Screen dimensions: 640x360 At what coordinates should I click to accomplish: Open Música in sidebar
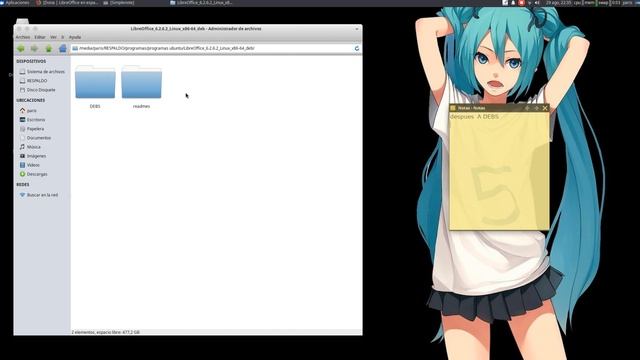point(30,147)
